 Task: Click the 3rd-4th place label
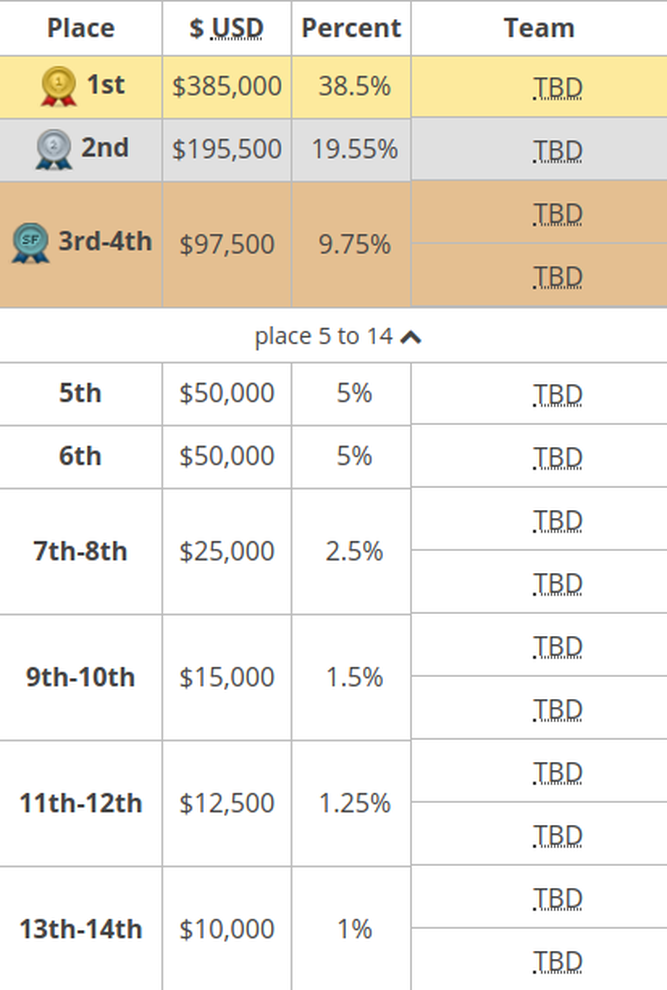pyautogui.click(x=105, y=241)
